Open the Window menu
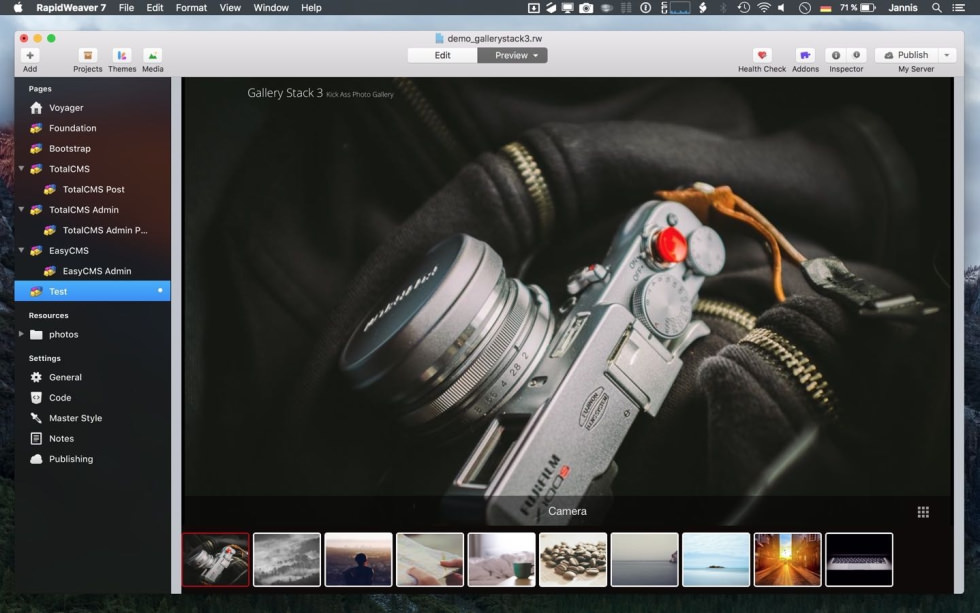980x613 pixels. click(271, 7)
